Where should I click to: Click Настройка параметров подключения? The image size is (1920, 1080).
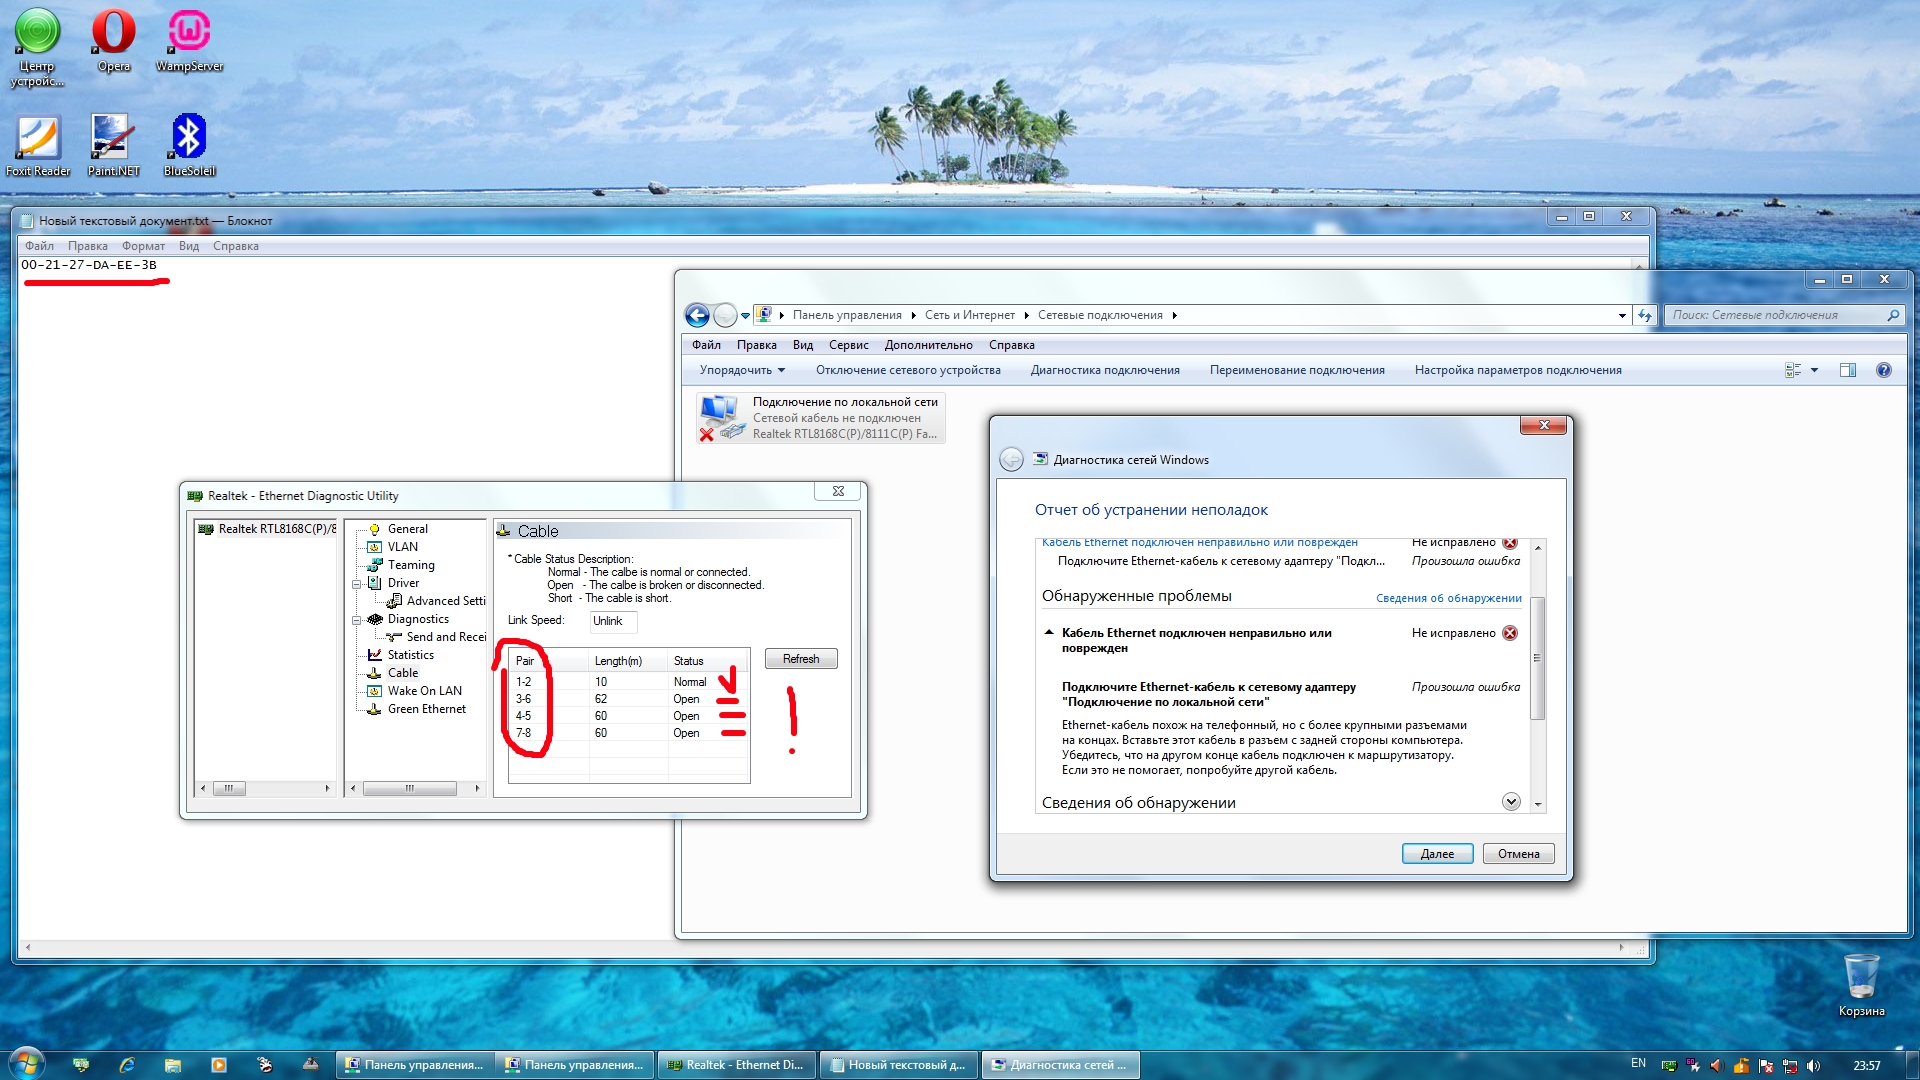pos(1518,370)
